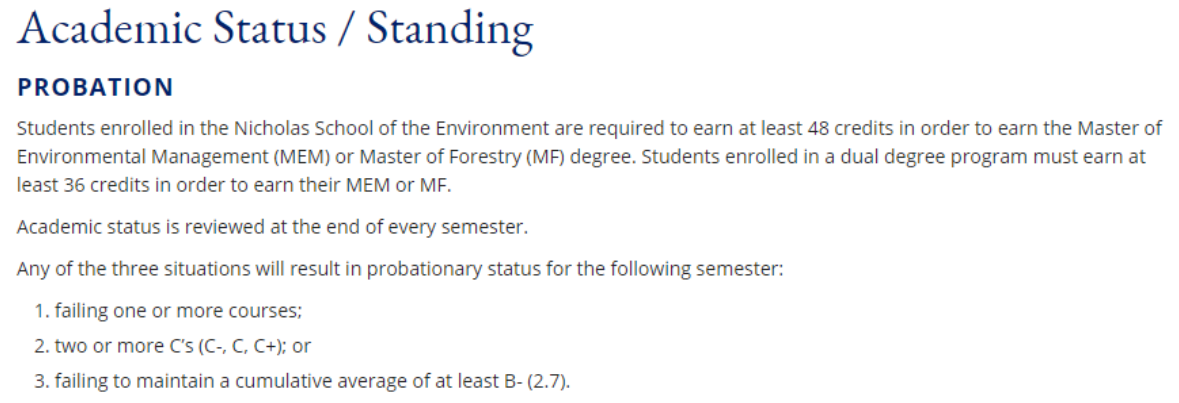Click the sentence introducing the three situations
The height and width of the screenshot is (403, 1179).
[400, 269]
